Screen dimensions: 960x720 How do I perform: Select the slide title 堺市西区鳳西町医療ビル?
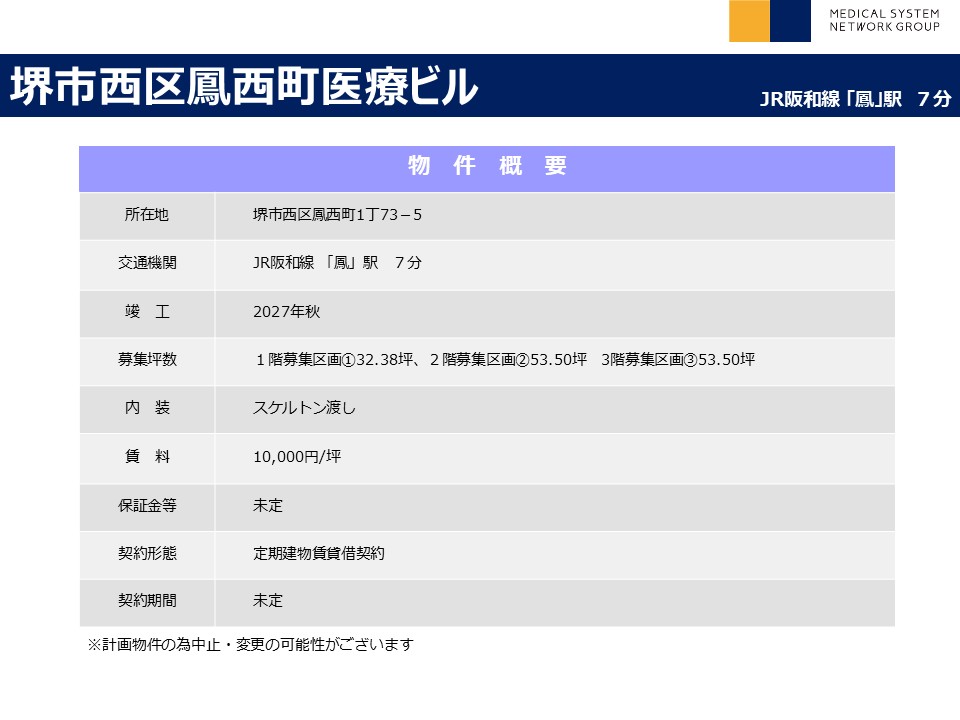pyautogui.click(x=244, y=88)
